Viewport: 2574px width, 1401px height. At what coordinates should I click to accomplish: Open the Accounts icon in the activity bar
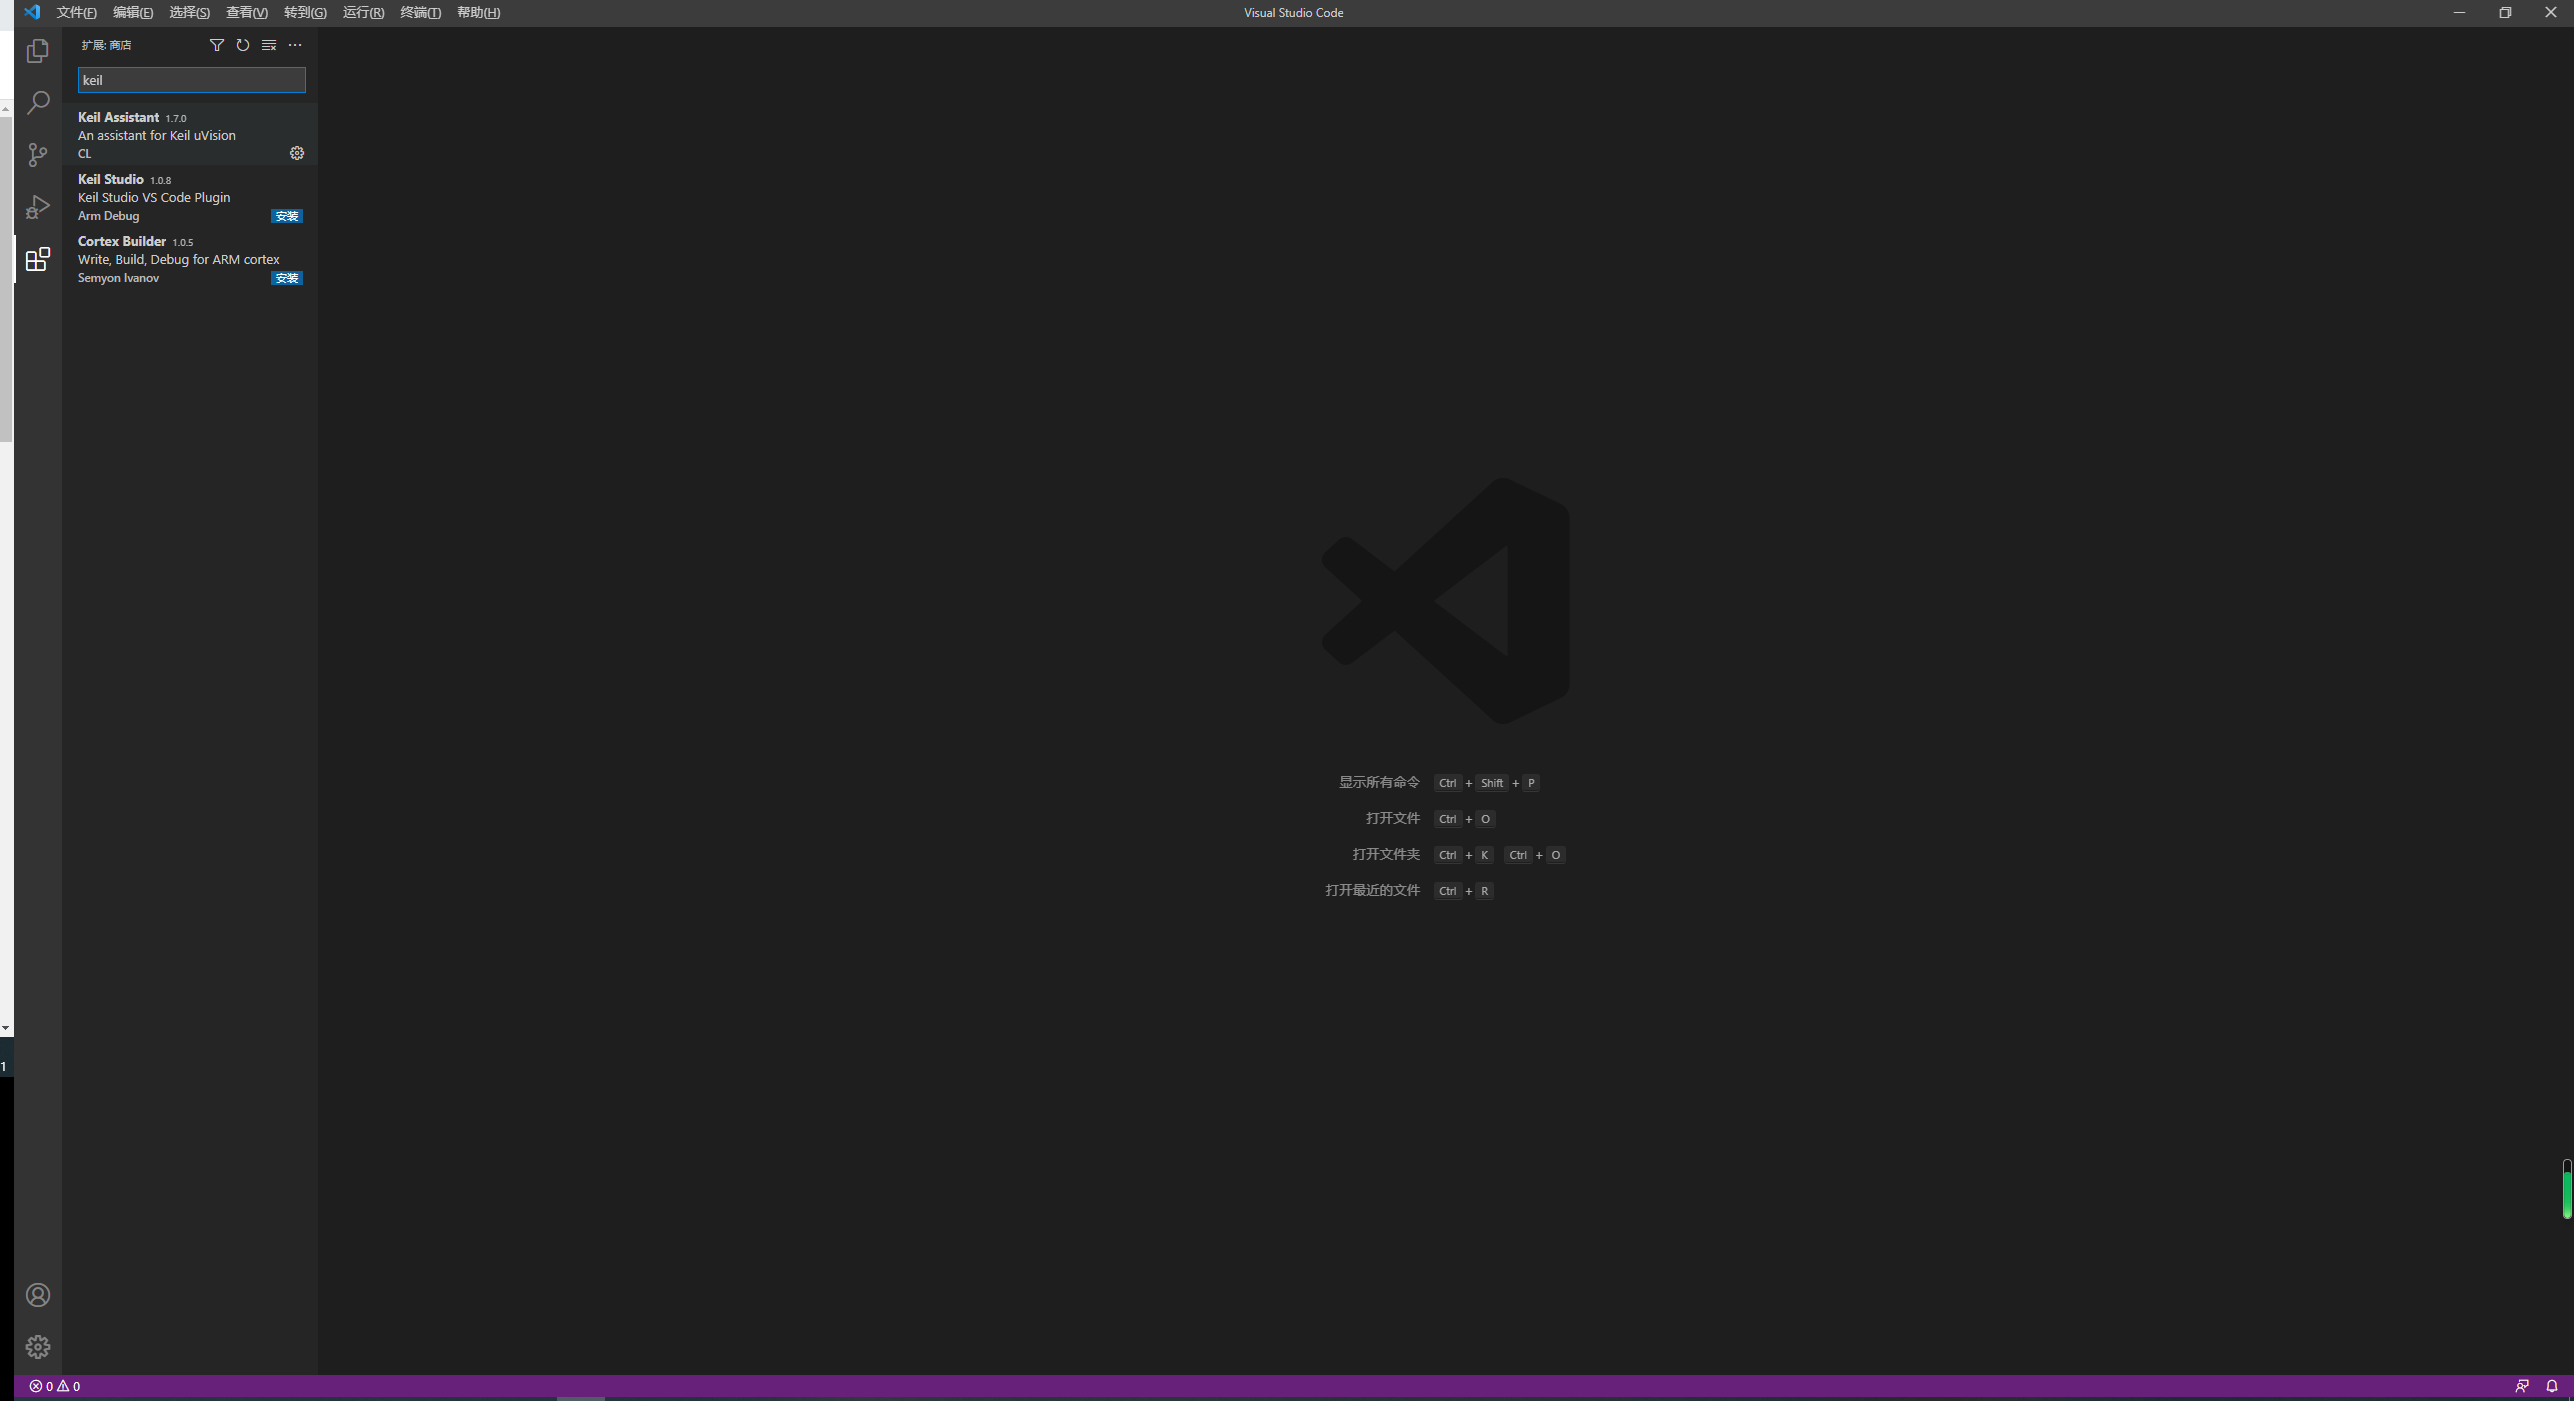pyautogui.click(x=37, y=1295)
